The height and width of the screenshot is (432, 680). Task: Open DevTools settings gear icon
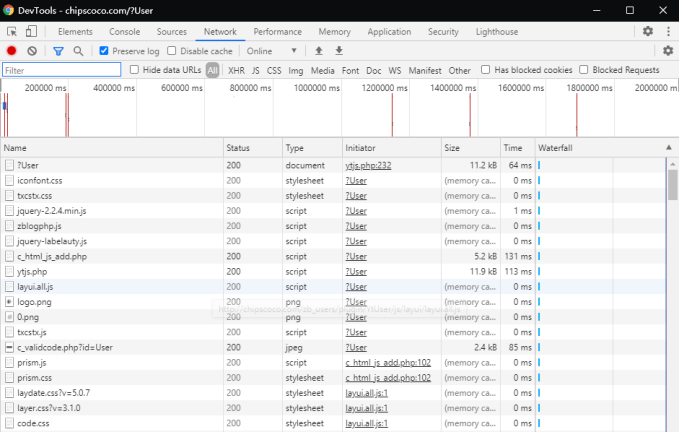click(x=648, y=31)
